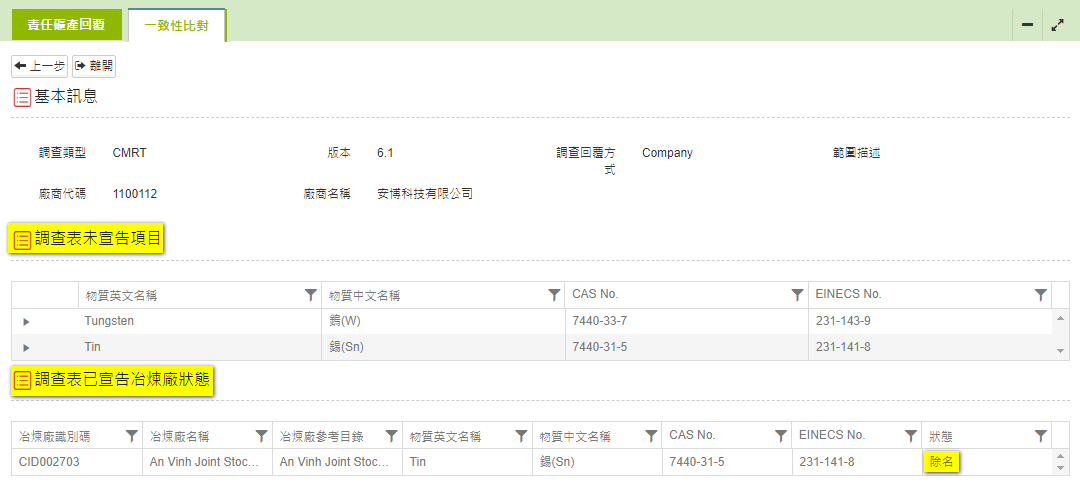Filter the 冶煉廠識別碼 column
This screenshot has width=1080, height=482.
[131, 436]
